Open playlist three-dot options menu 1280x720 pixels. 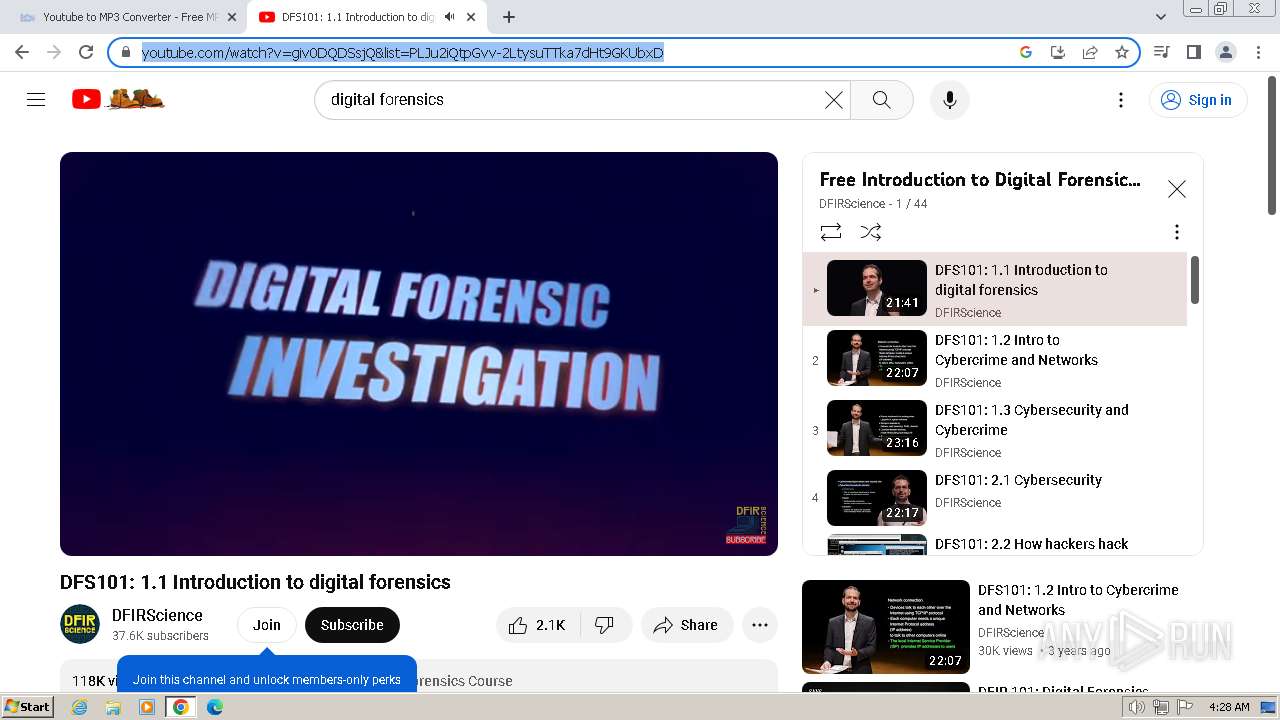pyautogui.click(x=1176, y=232)
